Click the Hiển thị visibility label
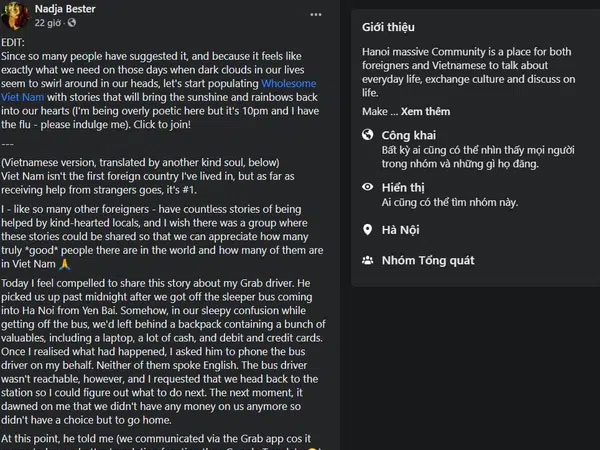 click(403, 188)
